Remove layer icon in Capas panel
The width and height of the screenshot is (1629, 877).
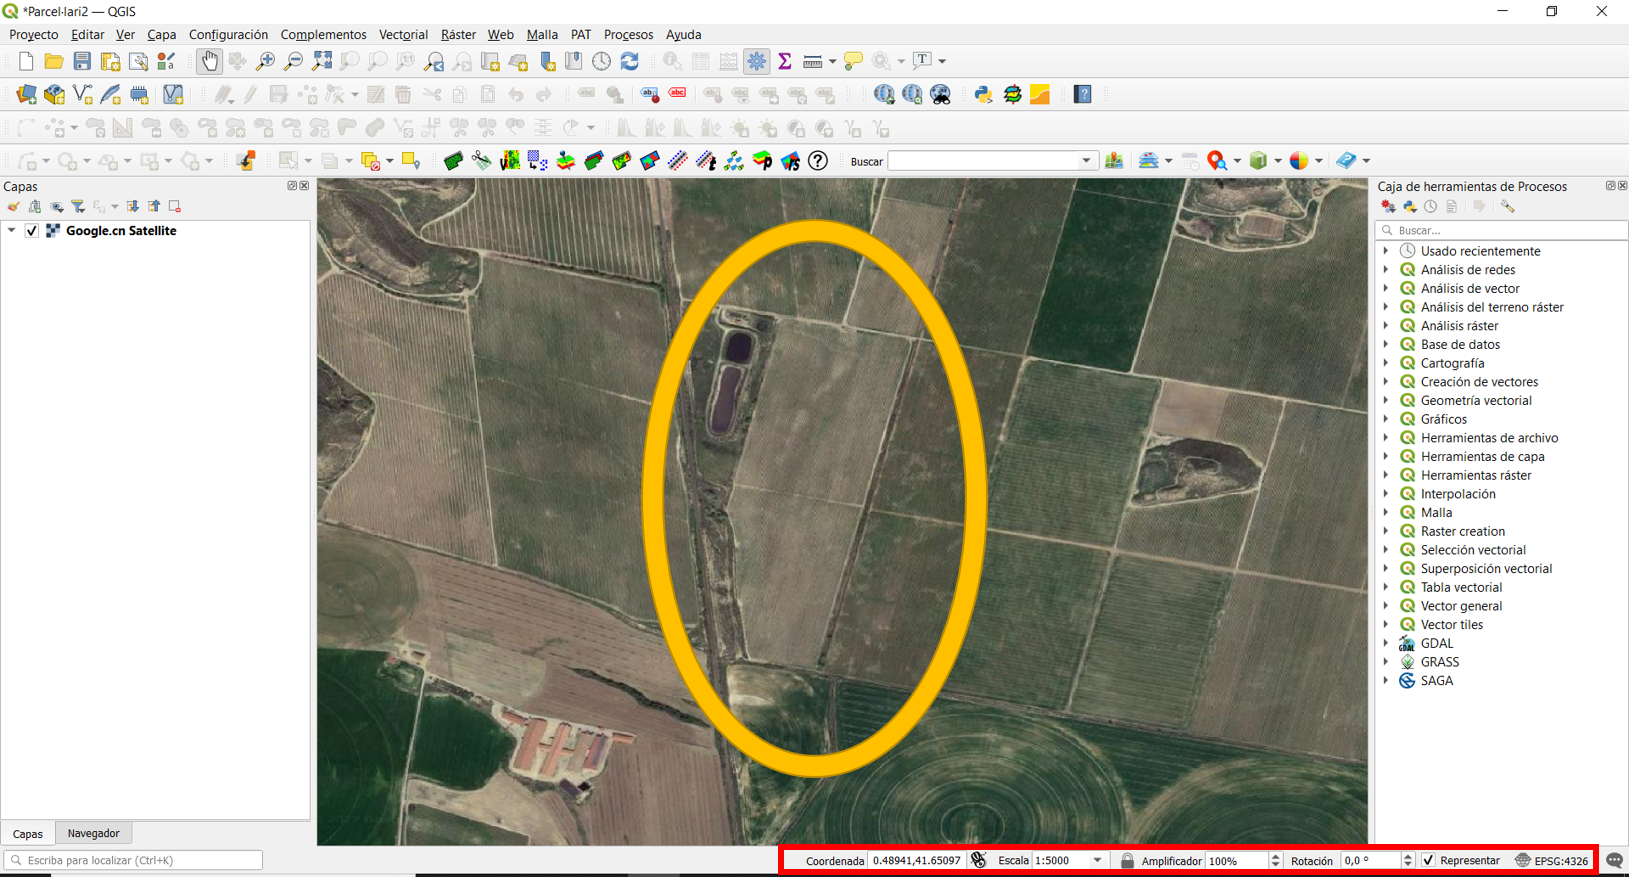[175, 207]
